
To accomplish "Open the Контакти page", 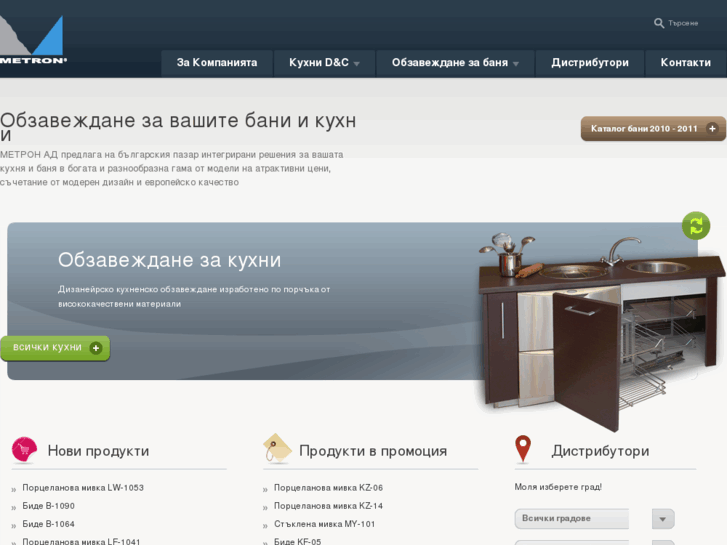I will 686,63.
